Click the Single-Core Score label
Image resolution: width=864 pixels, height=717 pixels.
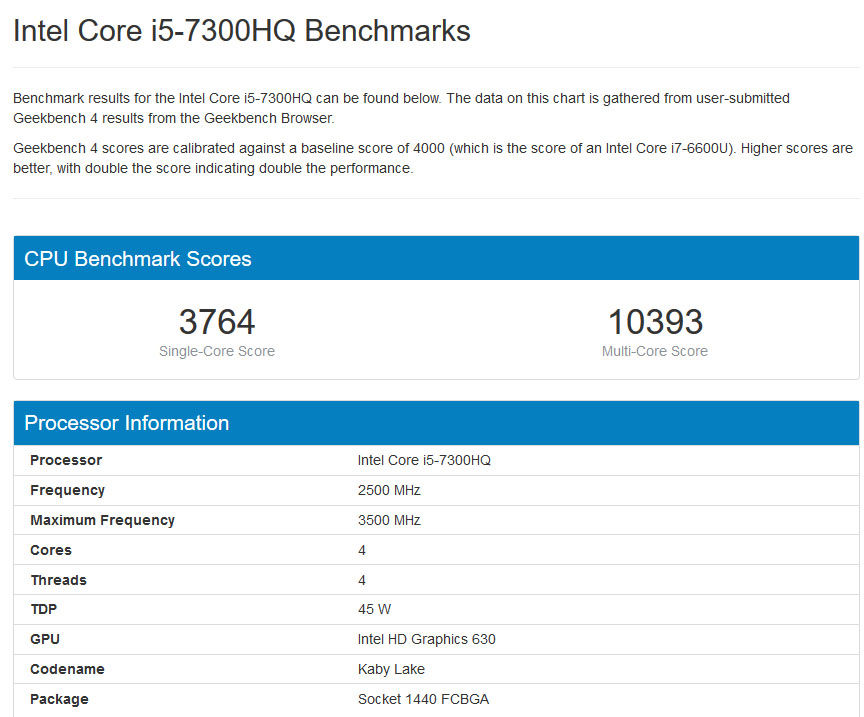point(217,351)
